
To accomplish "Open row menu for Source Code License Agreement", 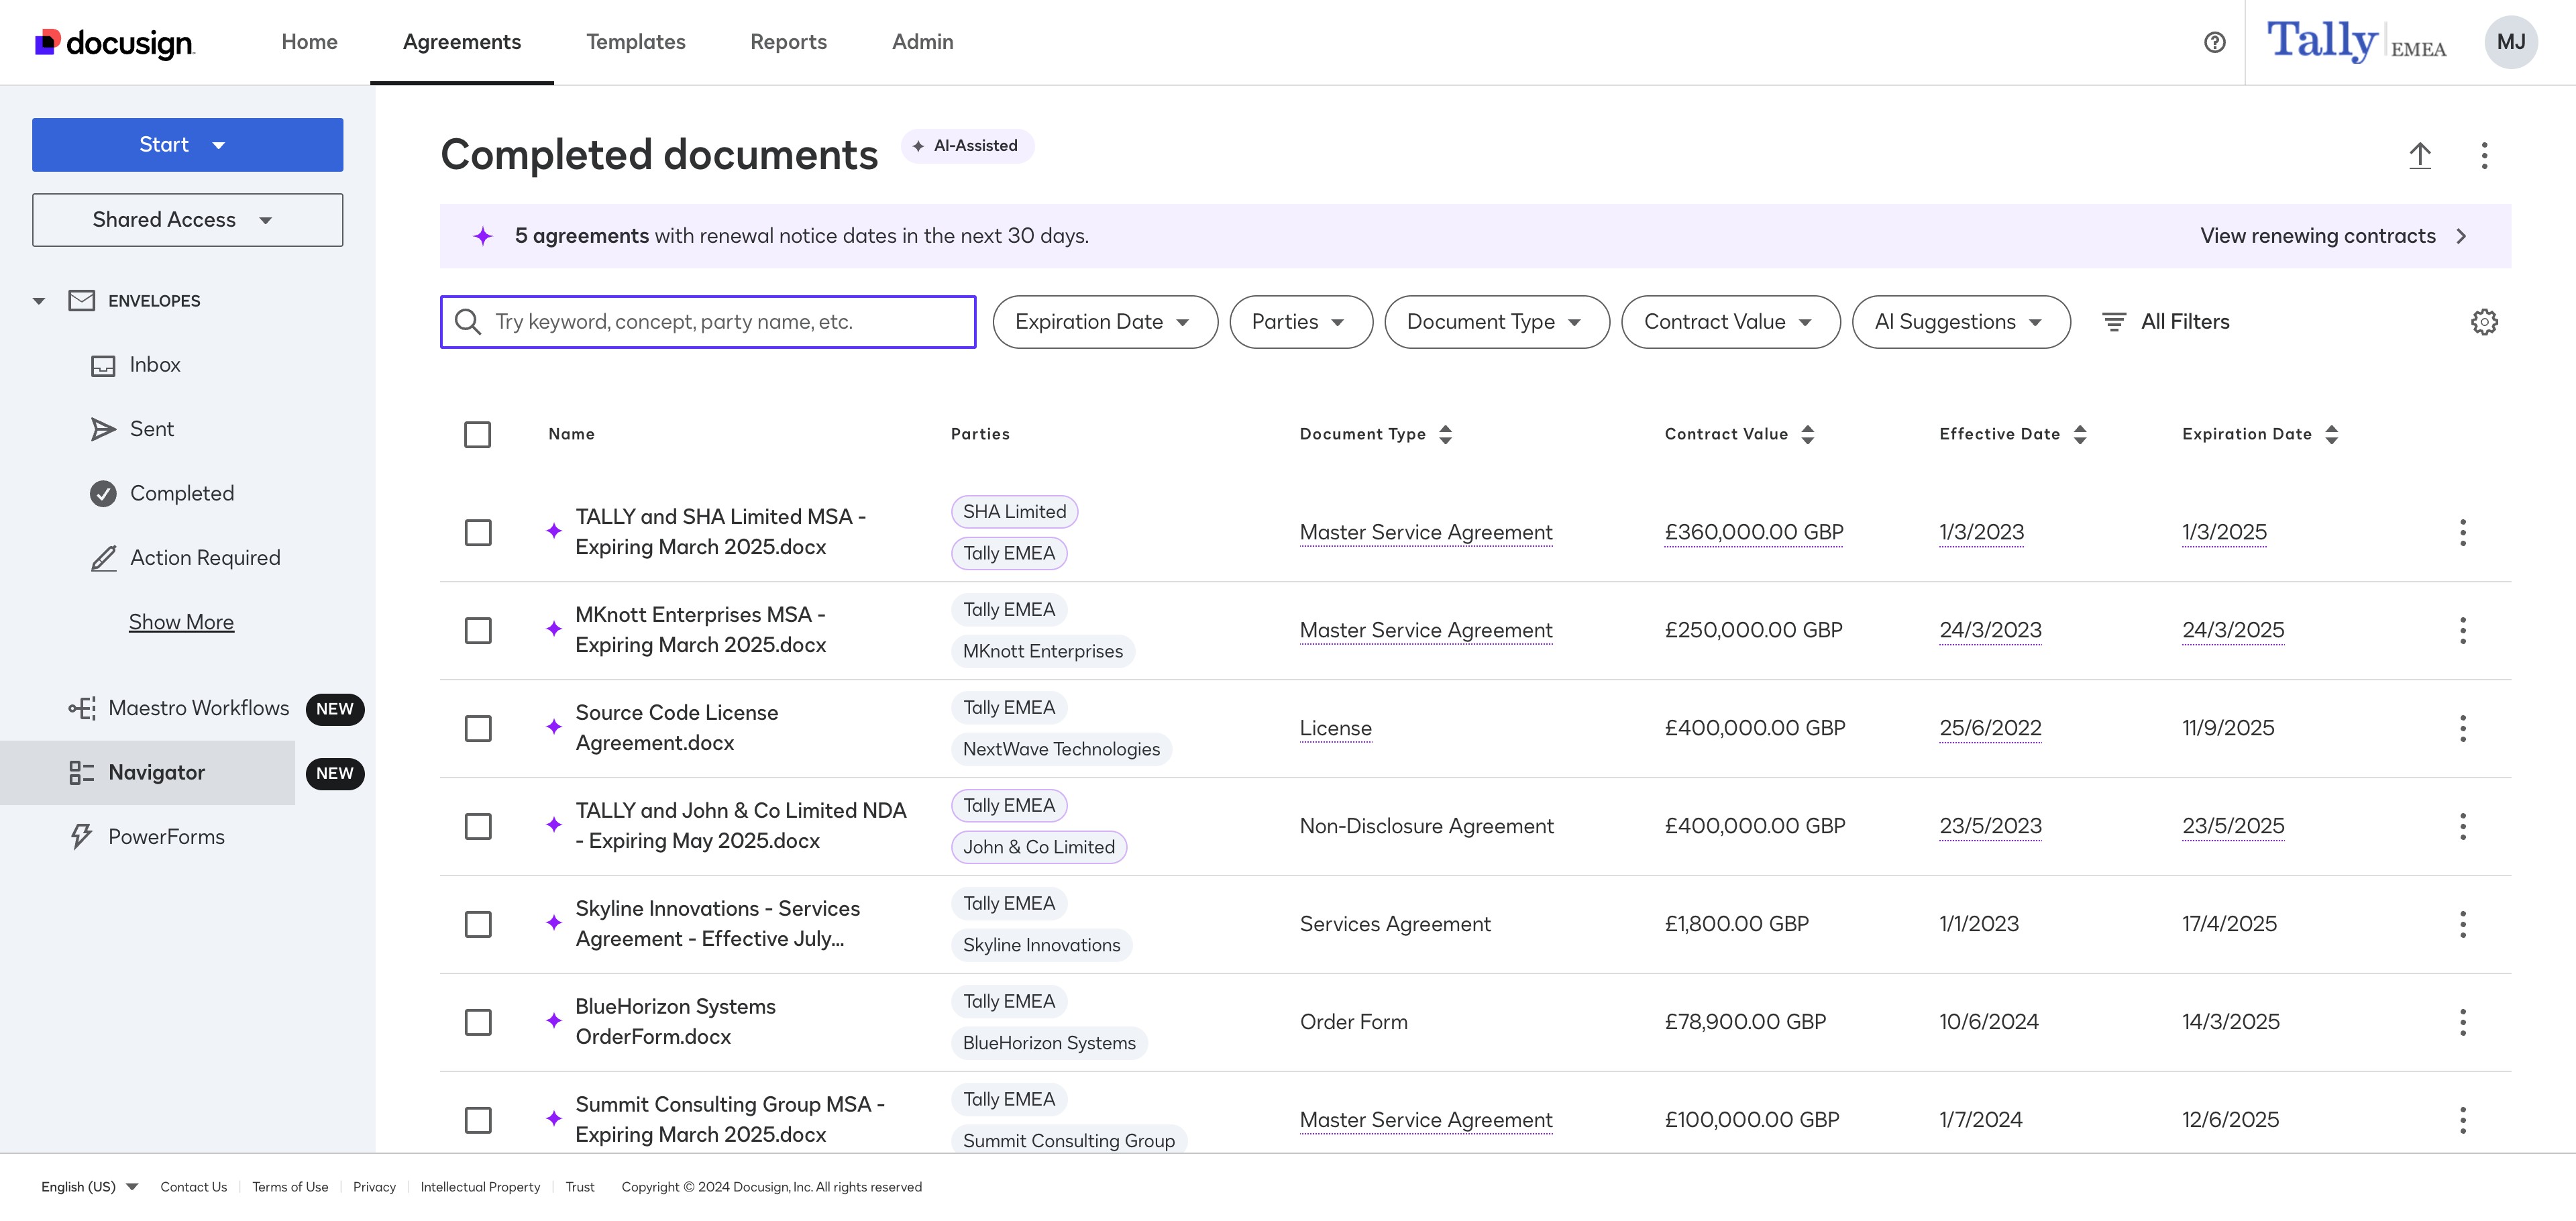I will pos(2462,728).
